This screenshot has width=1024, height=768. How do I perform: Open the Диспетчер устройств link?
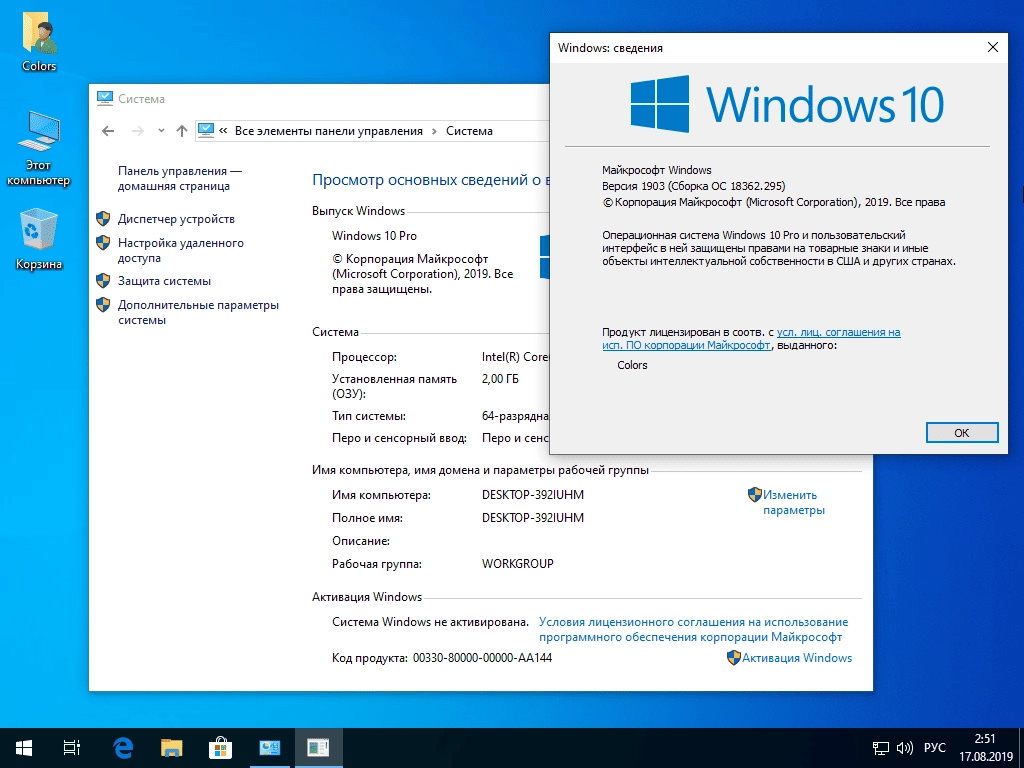(x=176, y=219)
